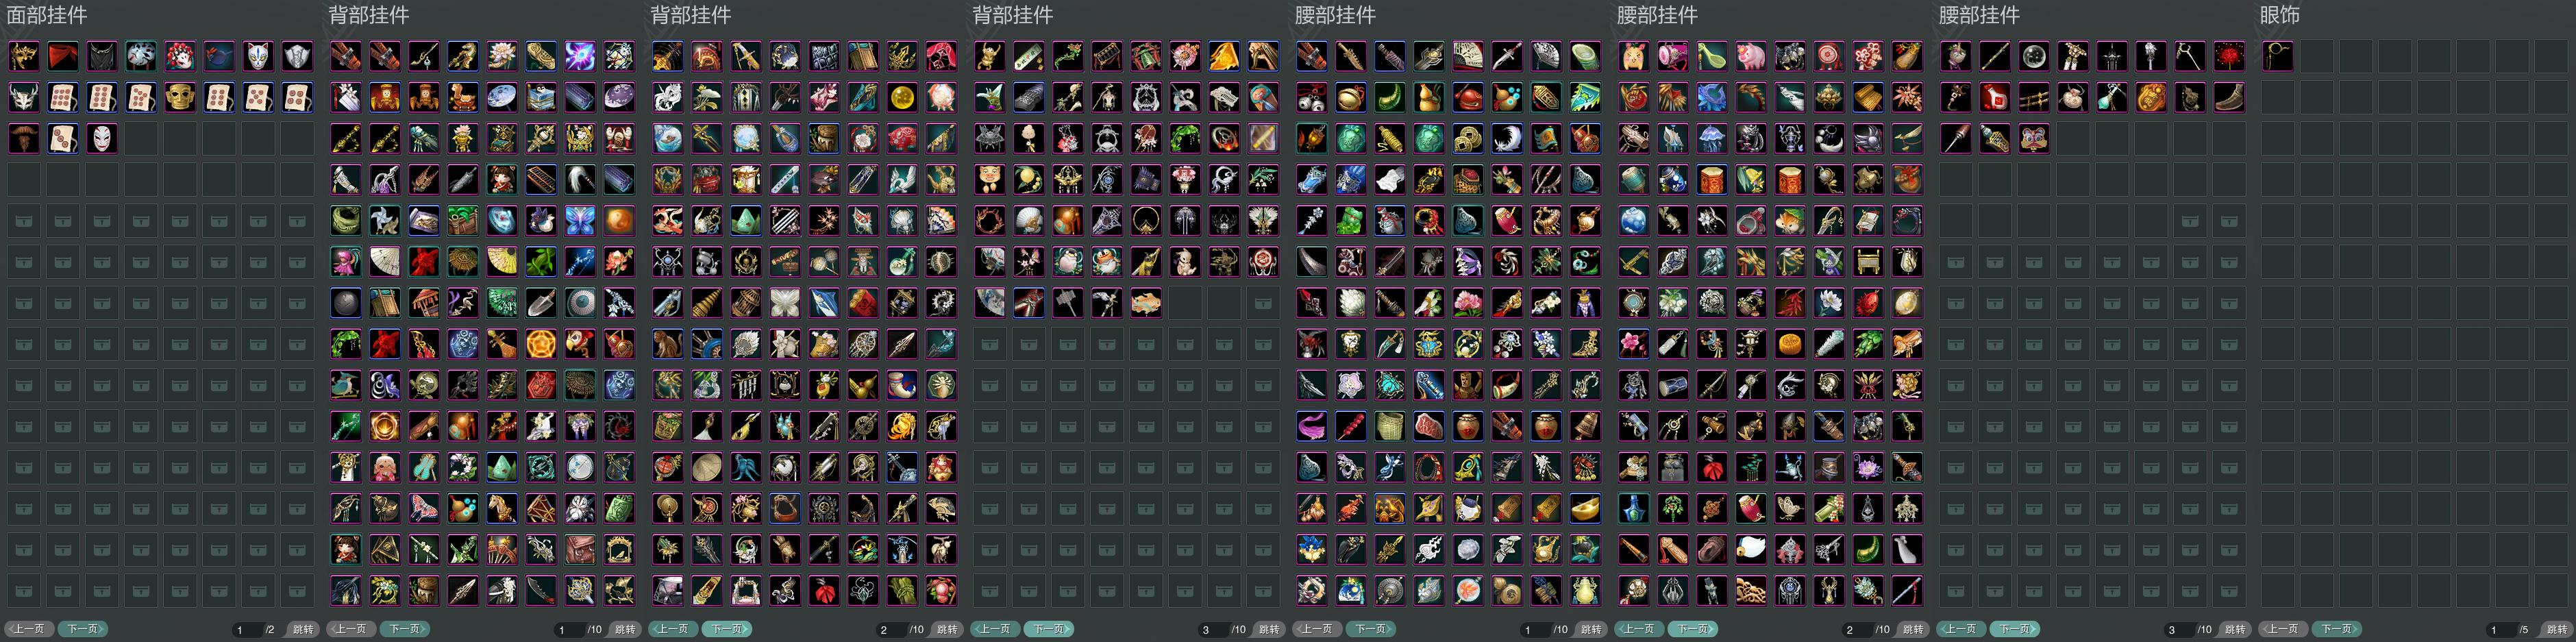Select the crystal ball waist pendant
Viewport: 2576px width, 642px height.
(x=2034, y=56)
